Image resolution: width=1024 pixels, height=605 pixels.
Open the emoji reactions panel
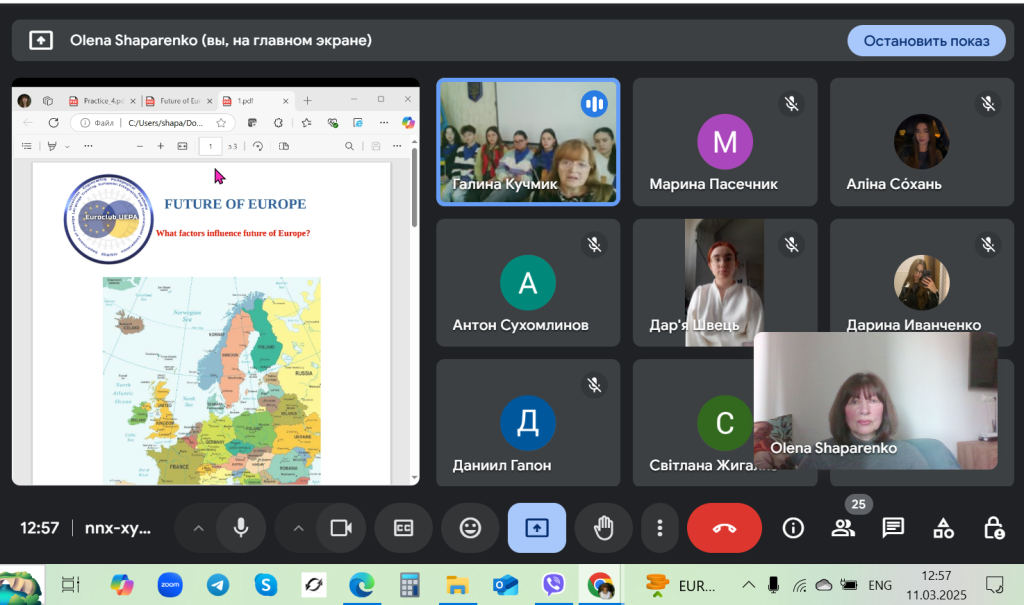470,528
